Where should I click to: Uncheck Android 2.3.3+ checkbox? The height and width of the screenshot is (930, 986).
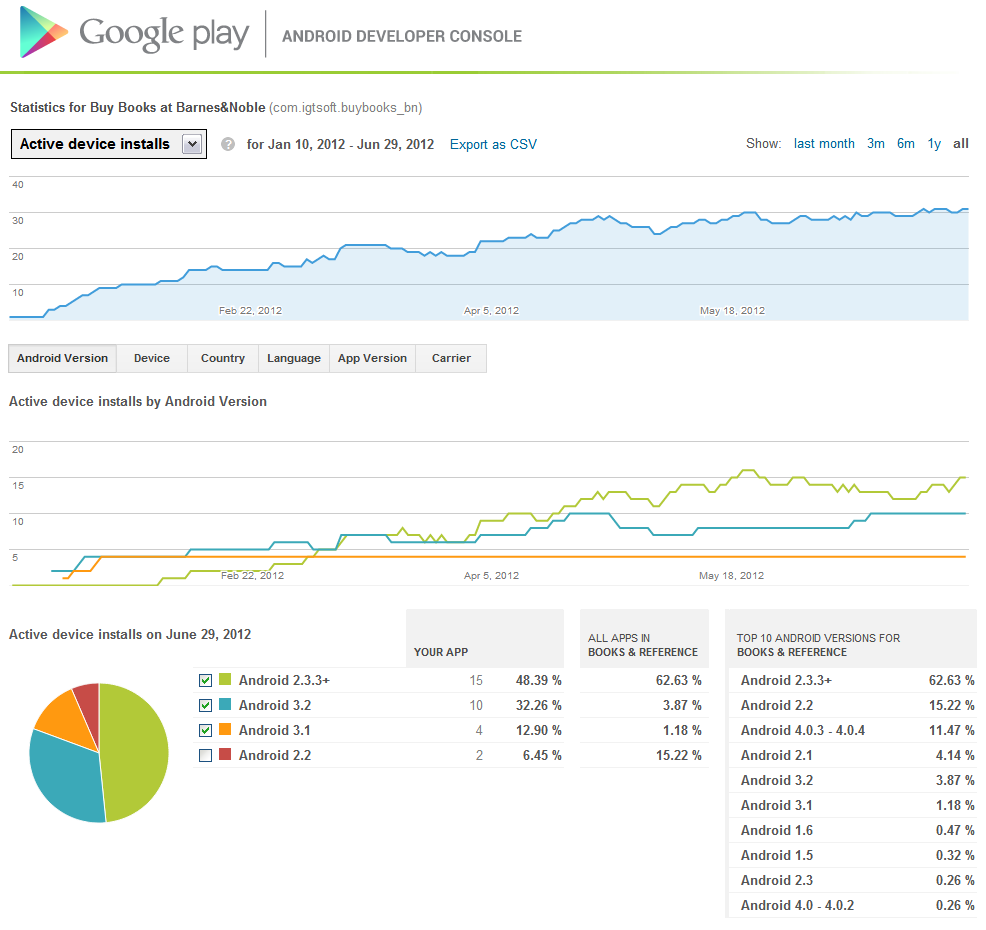[205, 680]
